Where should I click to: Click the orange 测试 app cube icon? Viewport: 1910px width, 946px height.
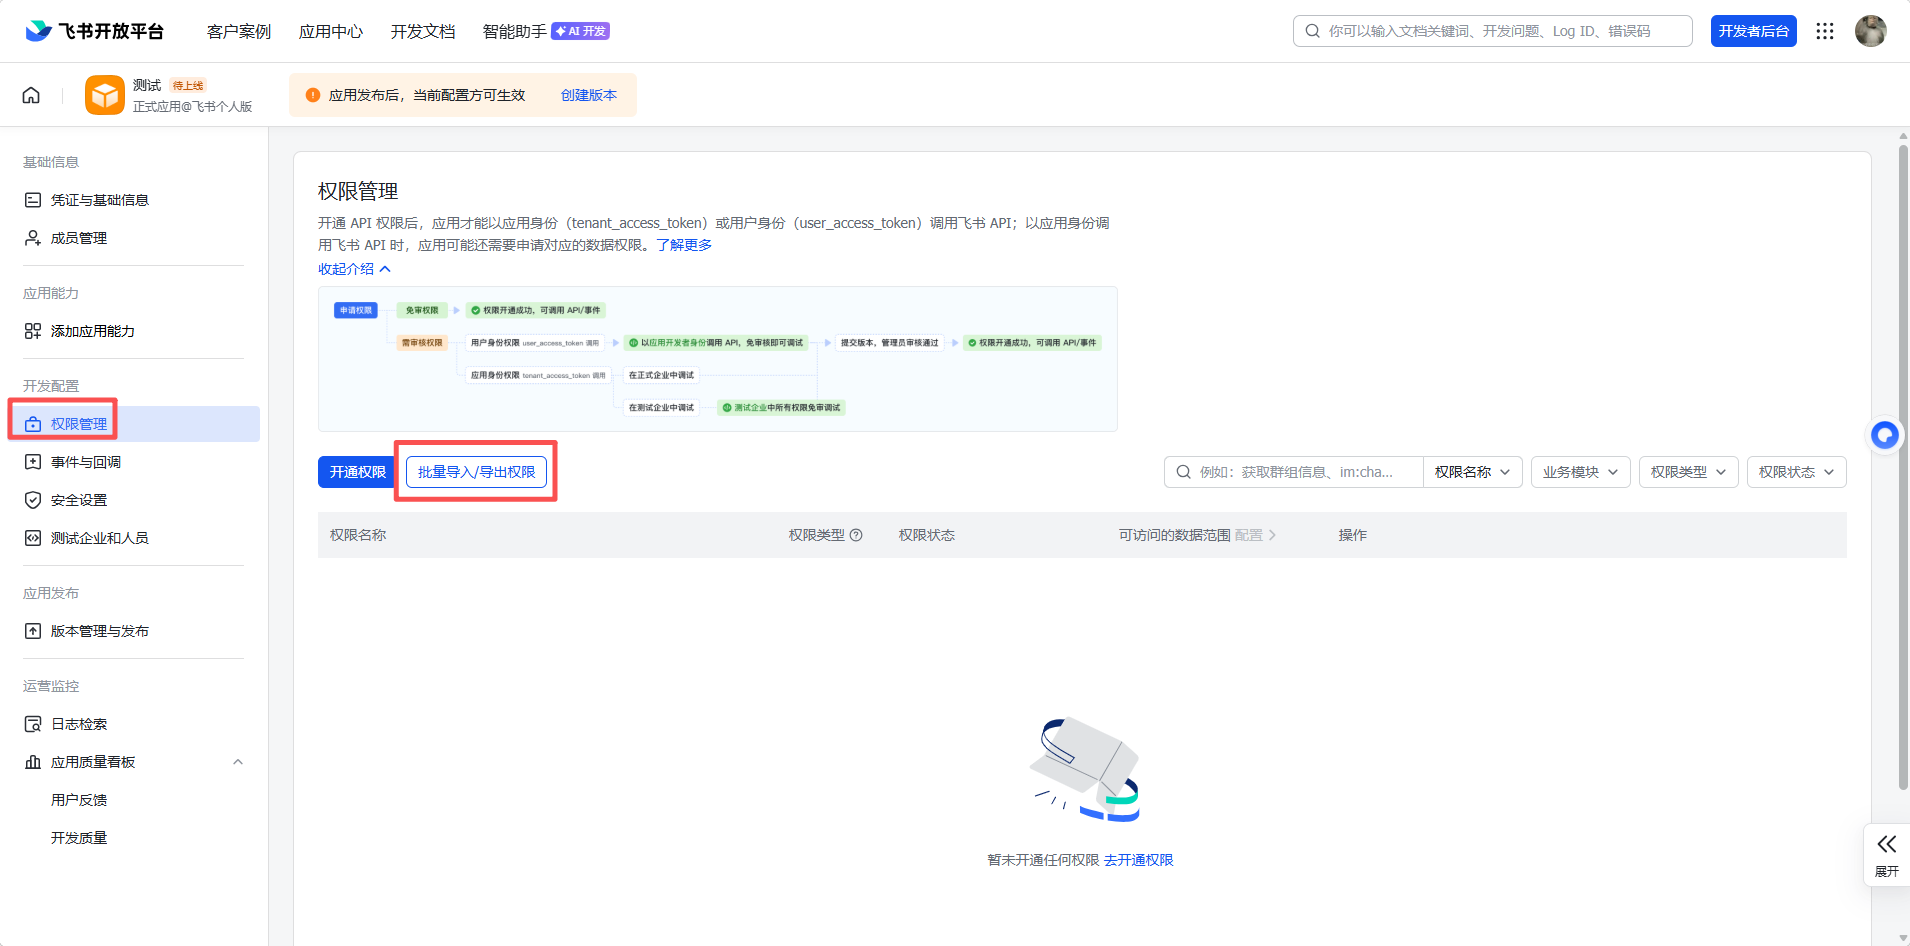coord(105,95)
